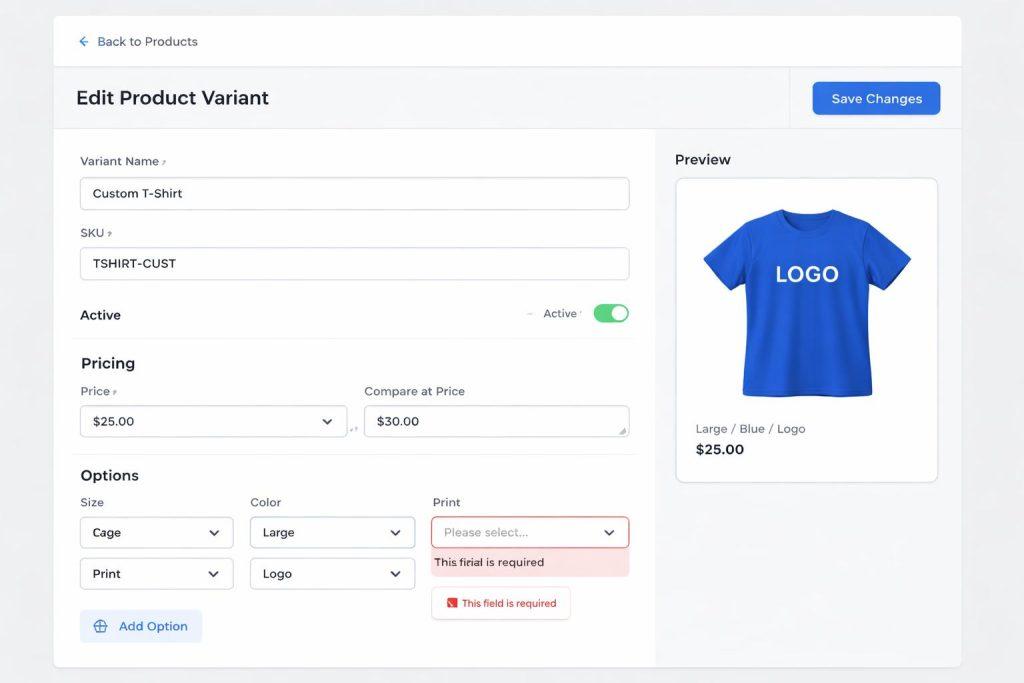The image size is (1024, 683).
Task: Focus the SKU text field
Action: [354, 264]
